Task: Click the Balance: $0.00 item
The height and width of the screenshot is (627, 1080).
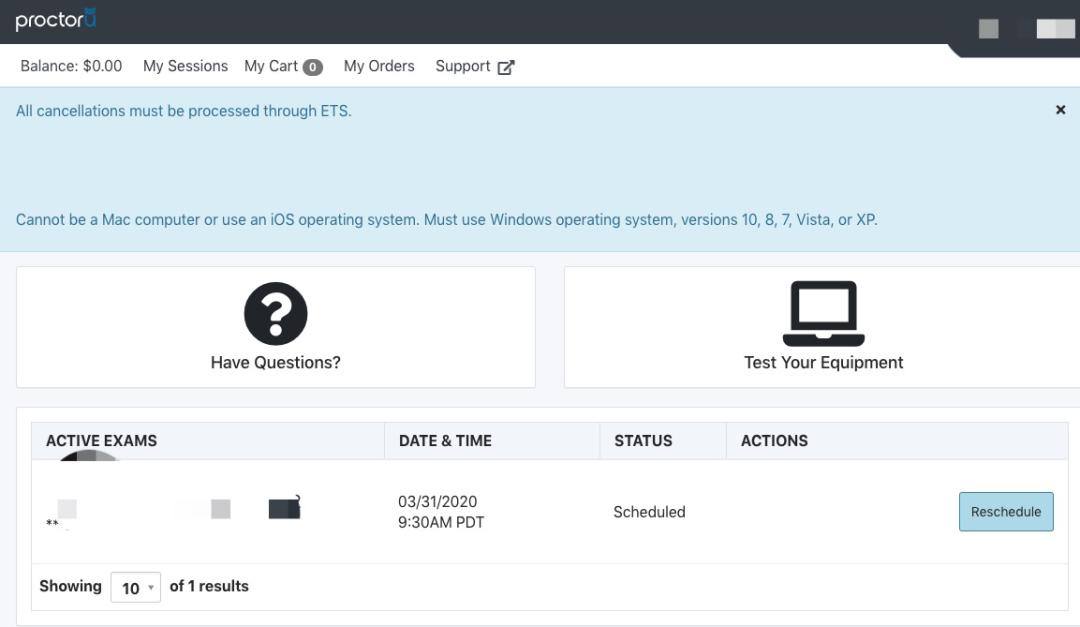Action: (71, 66)
